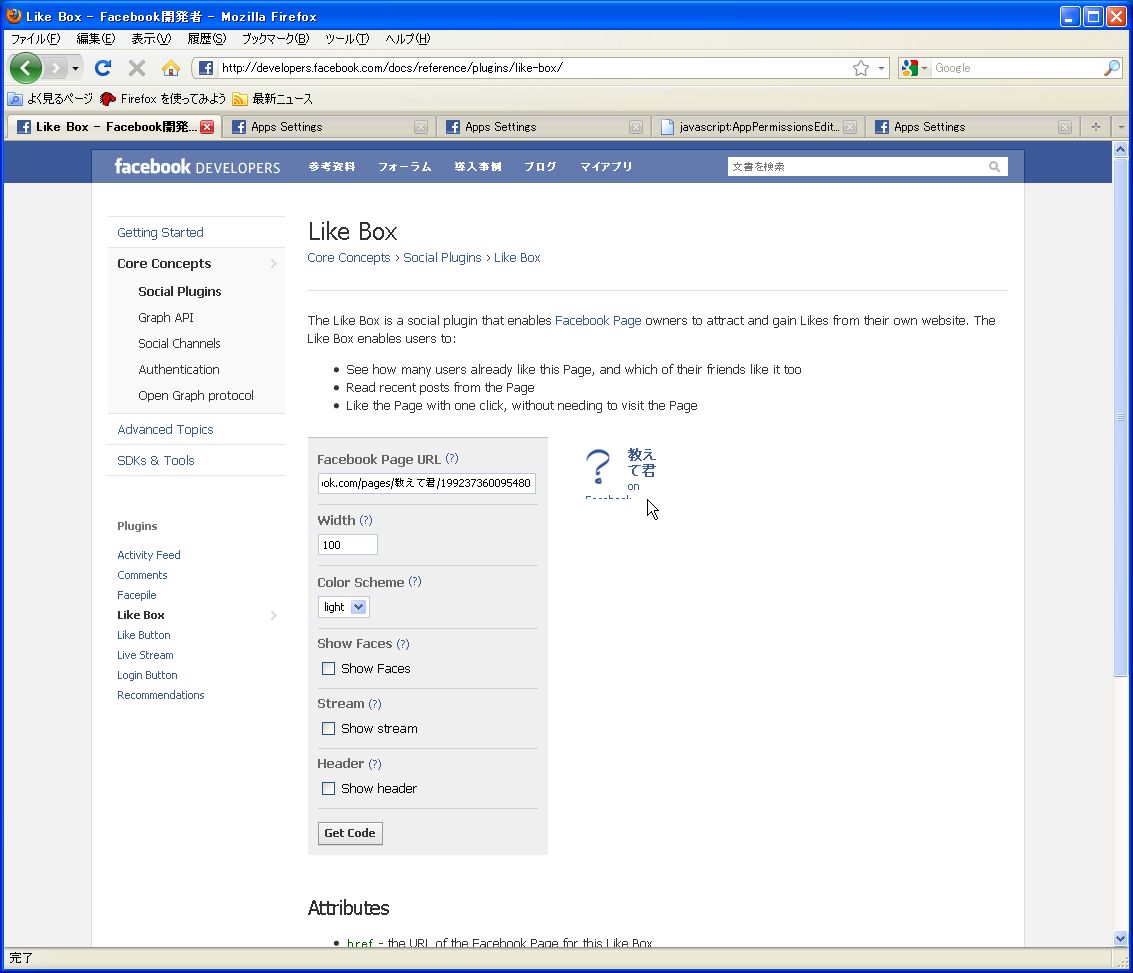Click the magnifier icon in the Google search box
1133x973 pixels.
[x=1111, y=68]
